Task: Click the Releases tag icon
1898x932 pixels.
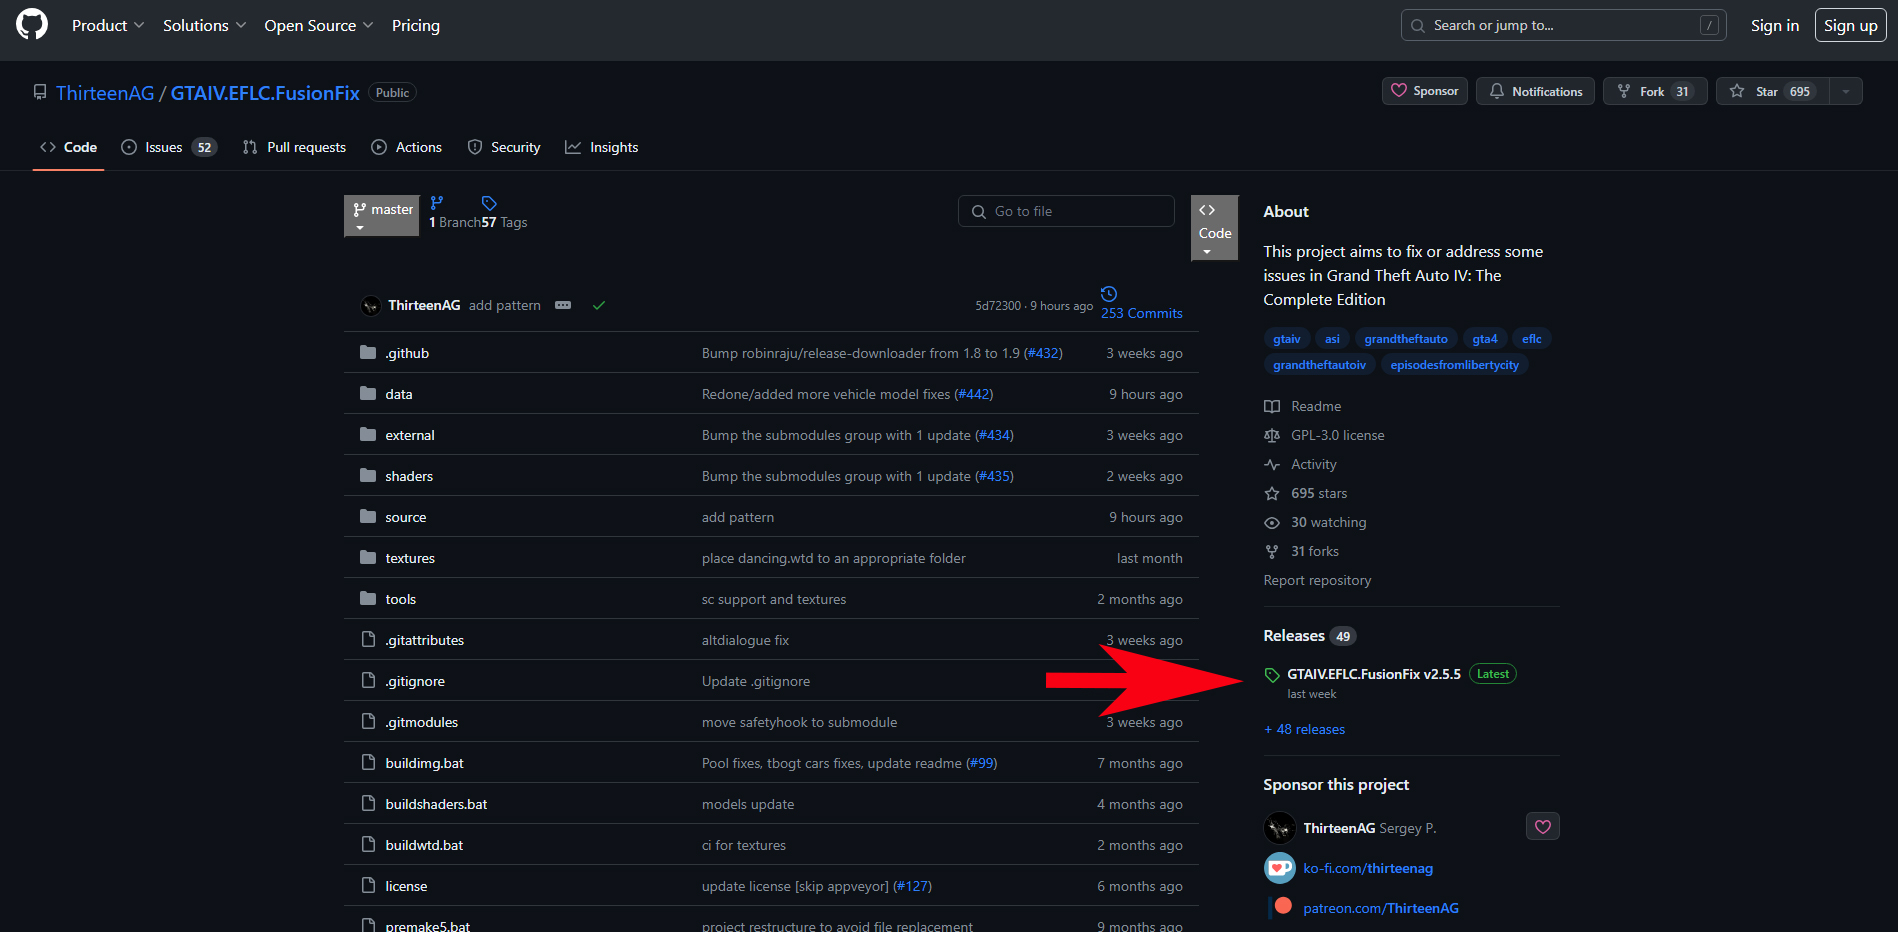Action: (x=1272, y=675)
